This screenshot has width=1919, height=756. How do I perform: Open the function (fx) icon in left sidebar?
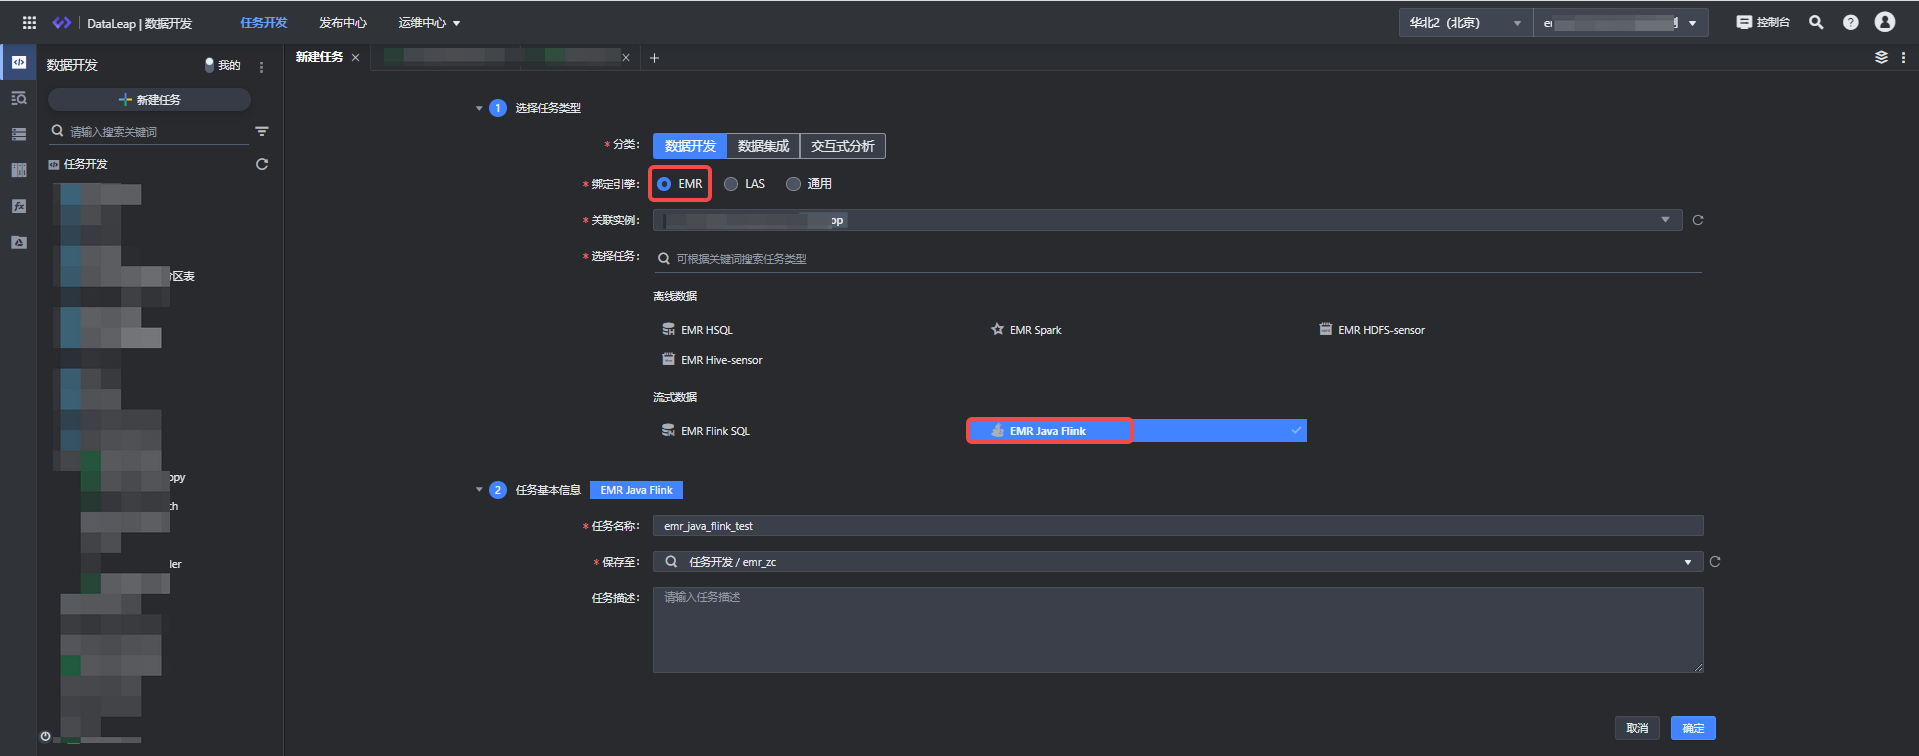(x=19, y=206)
